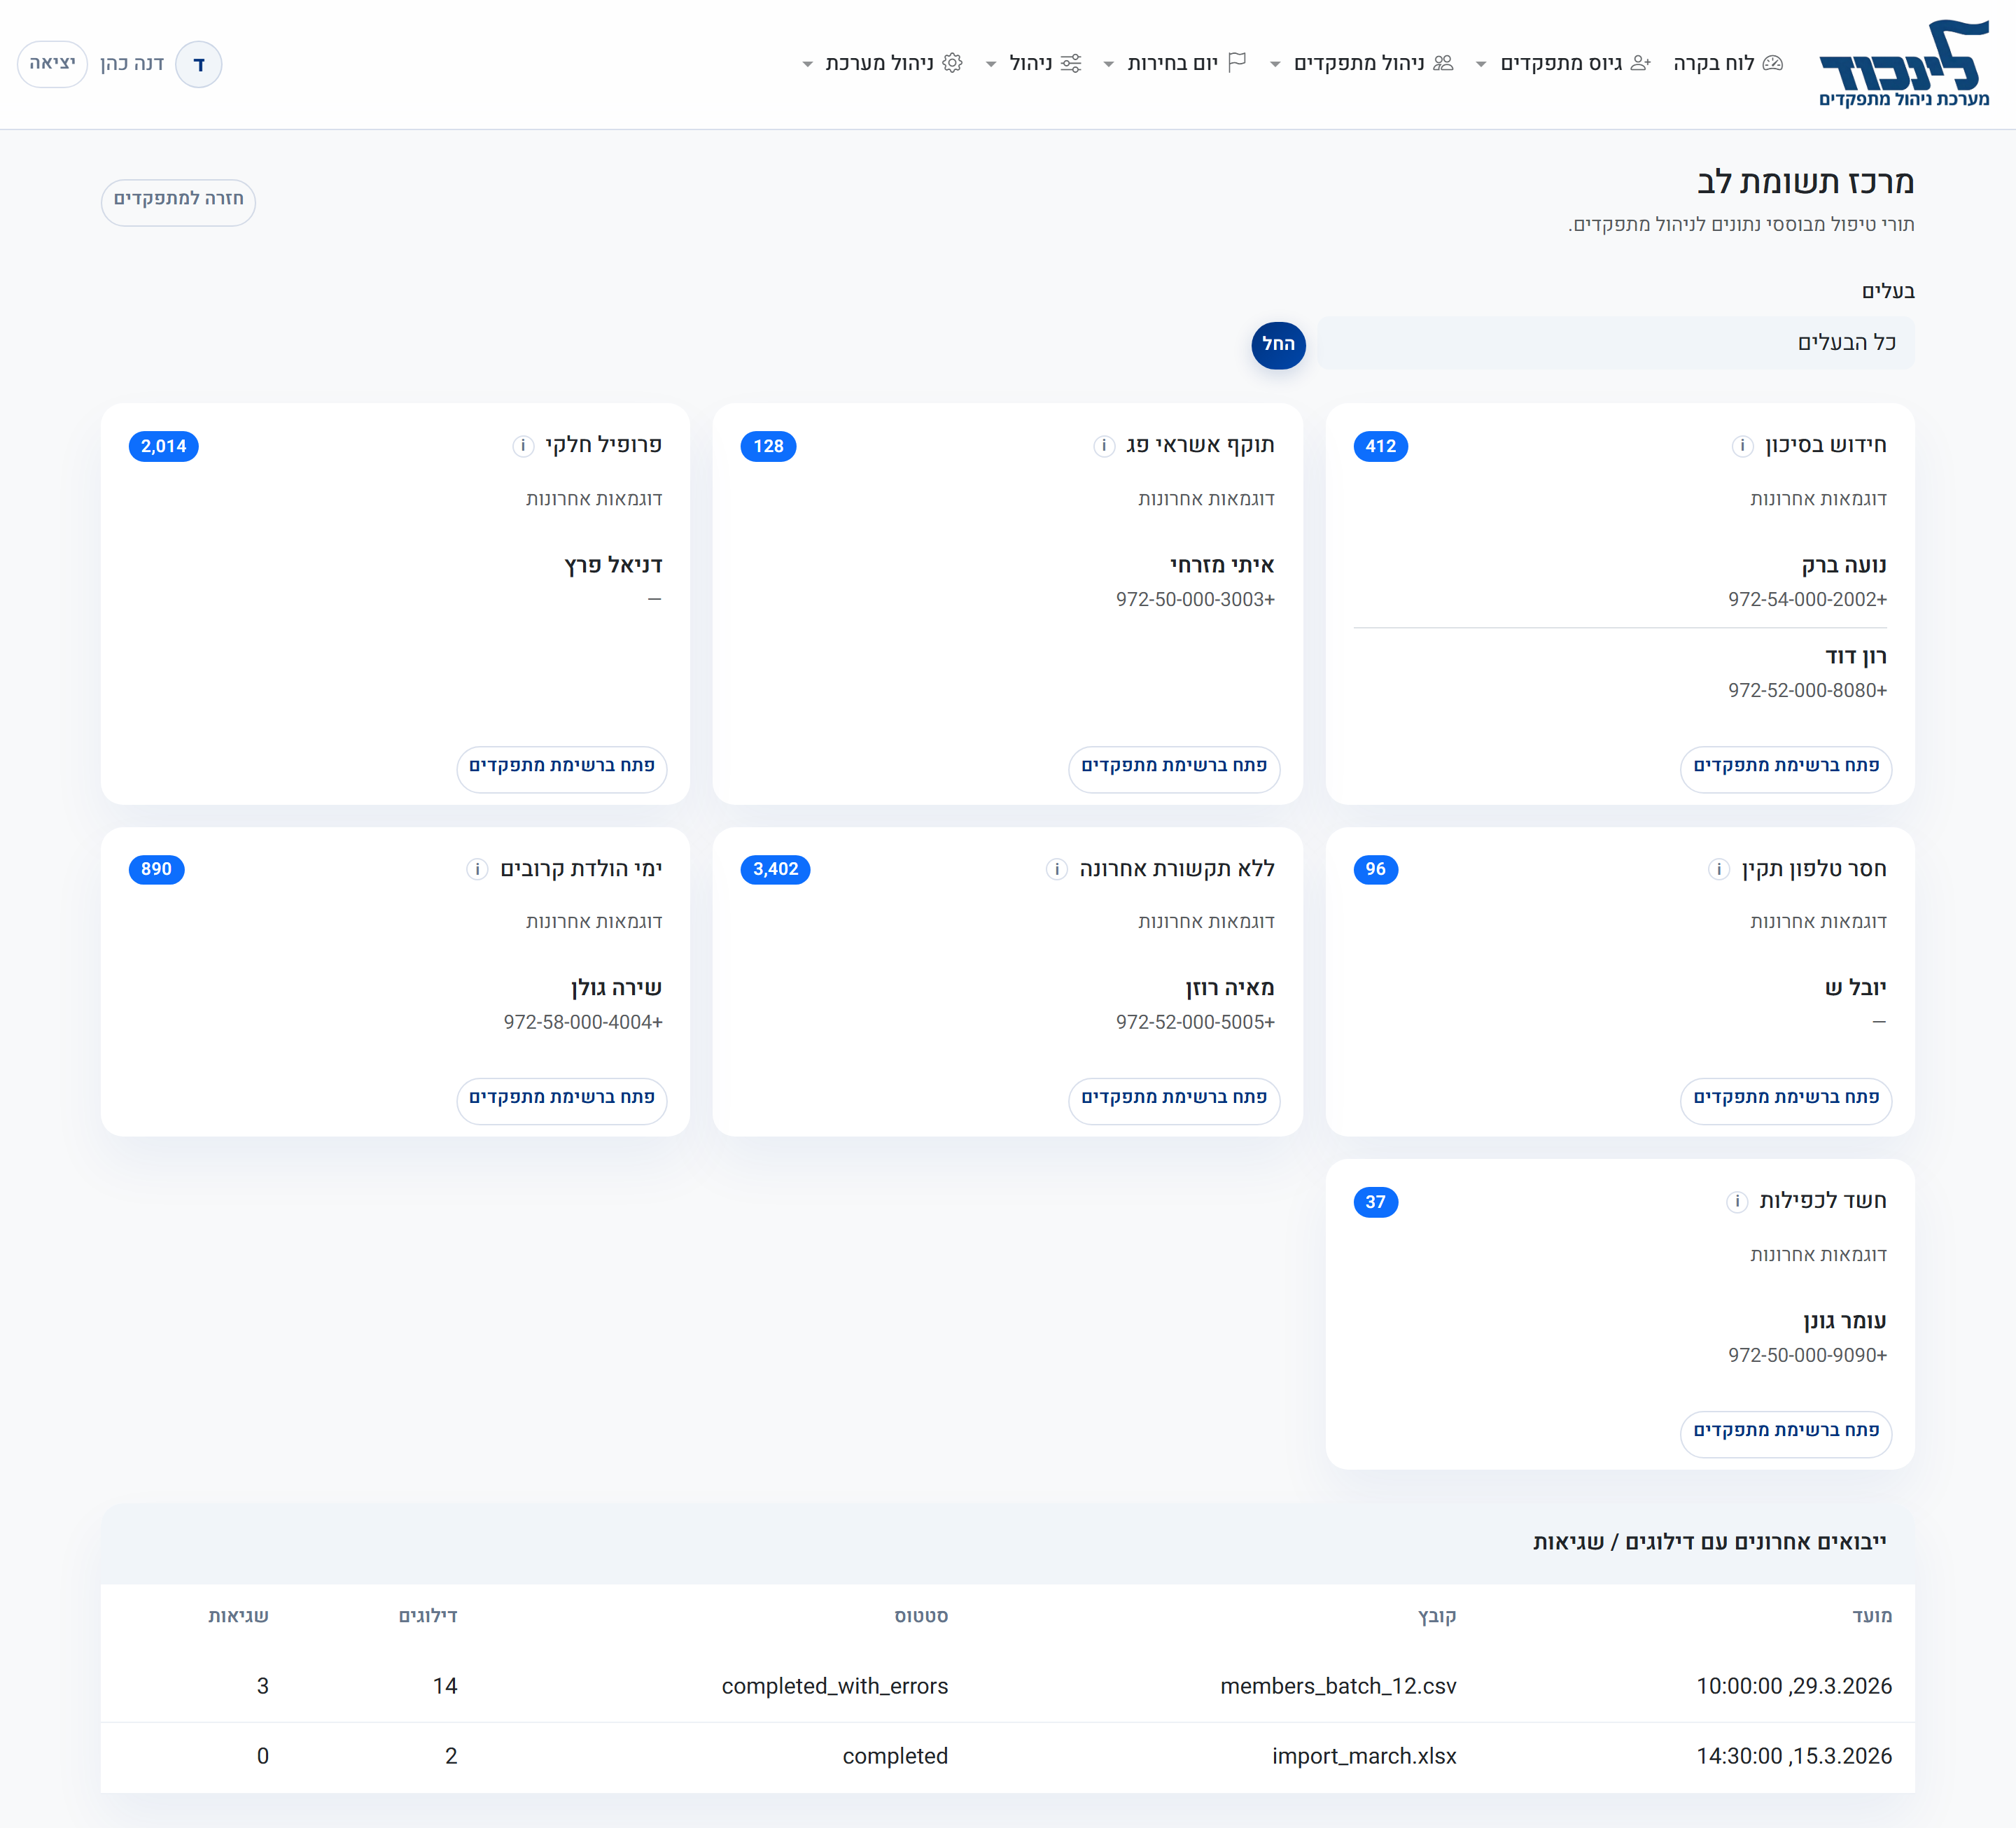
Task: Click the Linkud logo
Action: 1903,63
